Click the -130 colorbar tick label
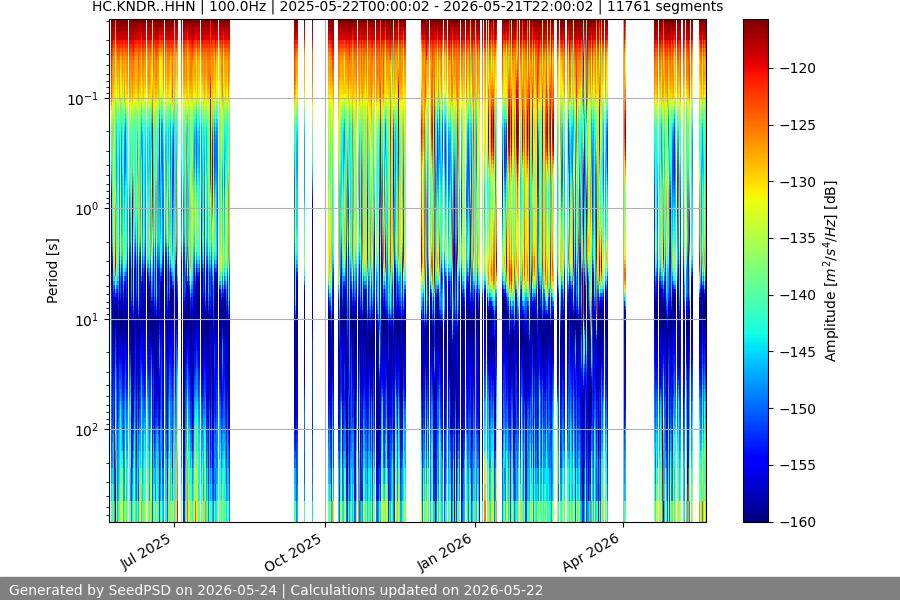 pyautogui.click(x=798, y=182)
